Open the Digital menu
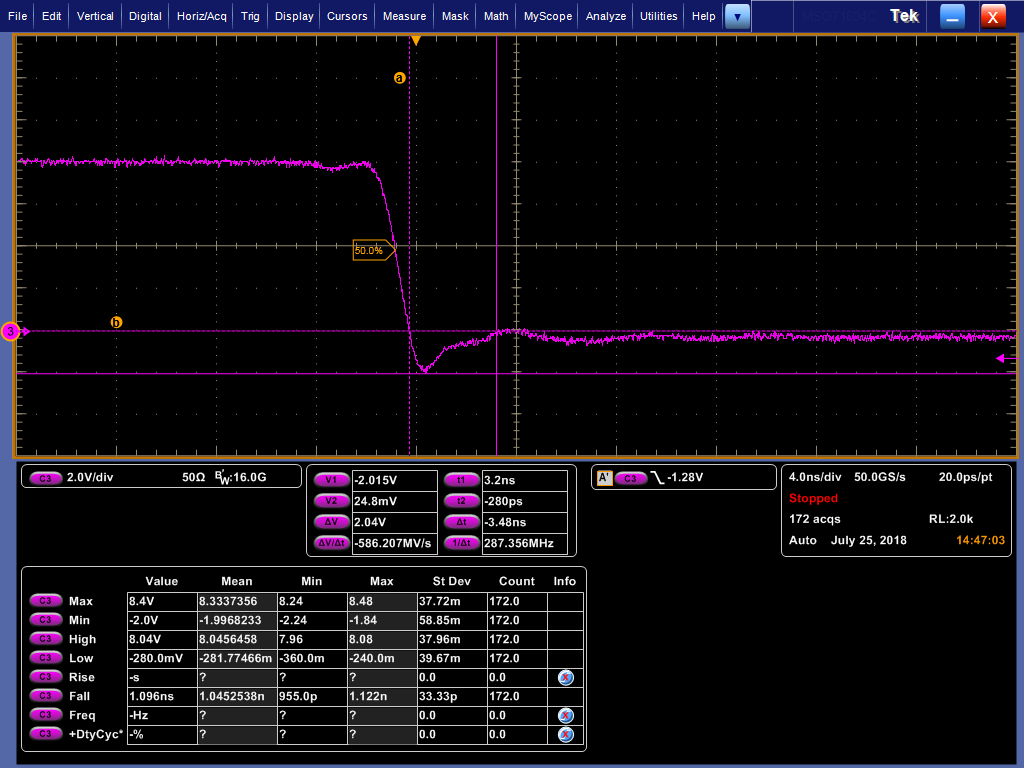Image resolution: width=1024 pixels, height=768 pixels. 145,16
